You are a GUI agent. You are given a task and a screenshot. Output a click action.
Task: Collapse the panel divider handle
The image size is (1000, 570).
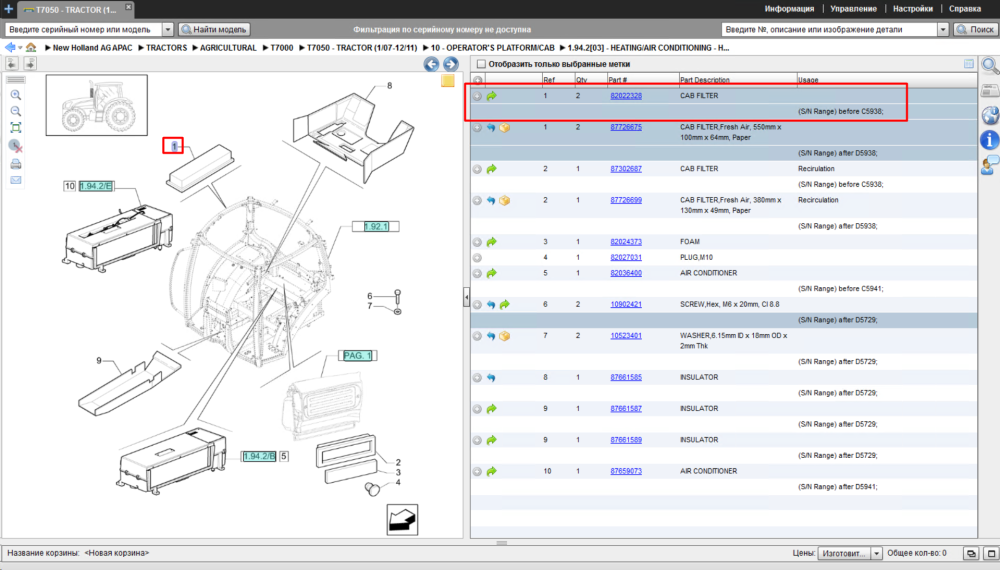pos(466,296)
